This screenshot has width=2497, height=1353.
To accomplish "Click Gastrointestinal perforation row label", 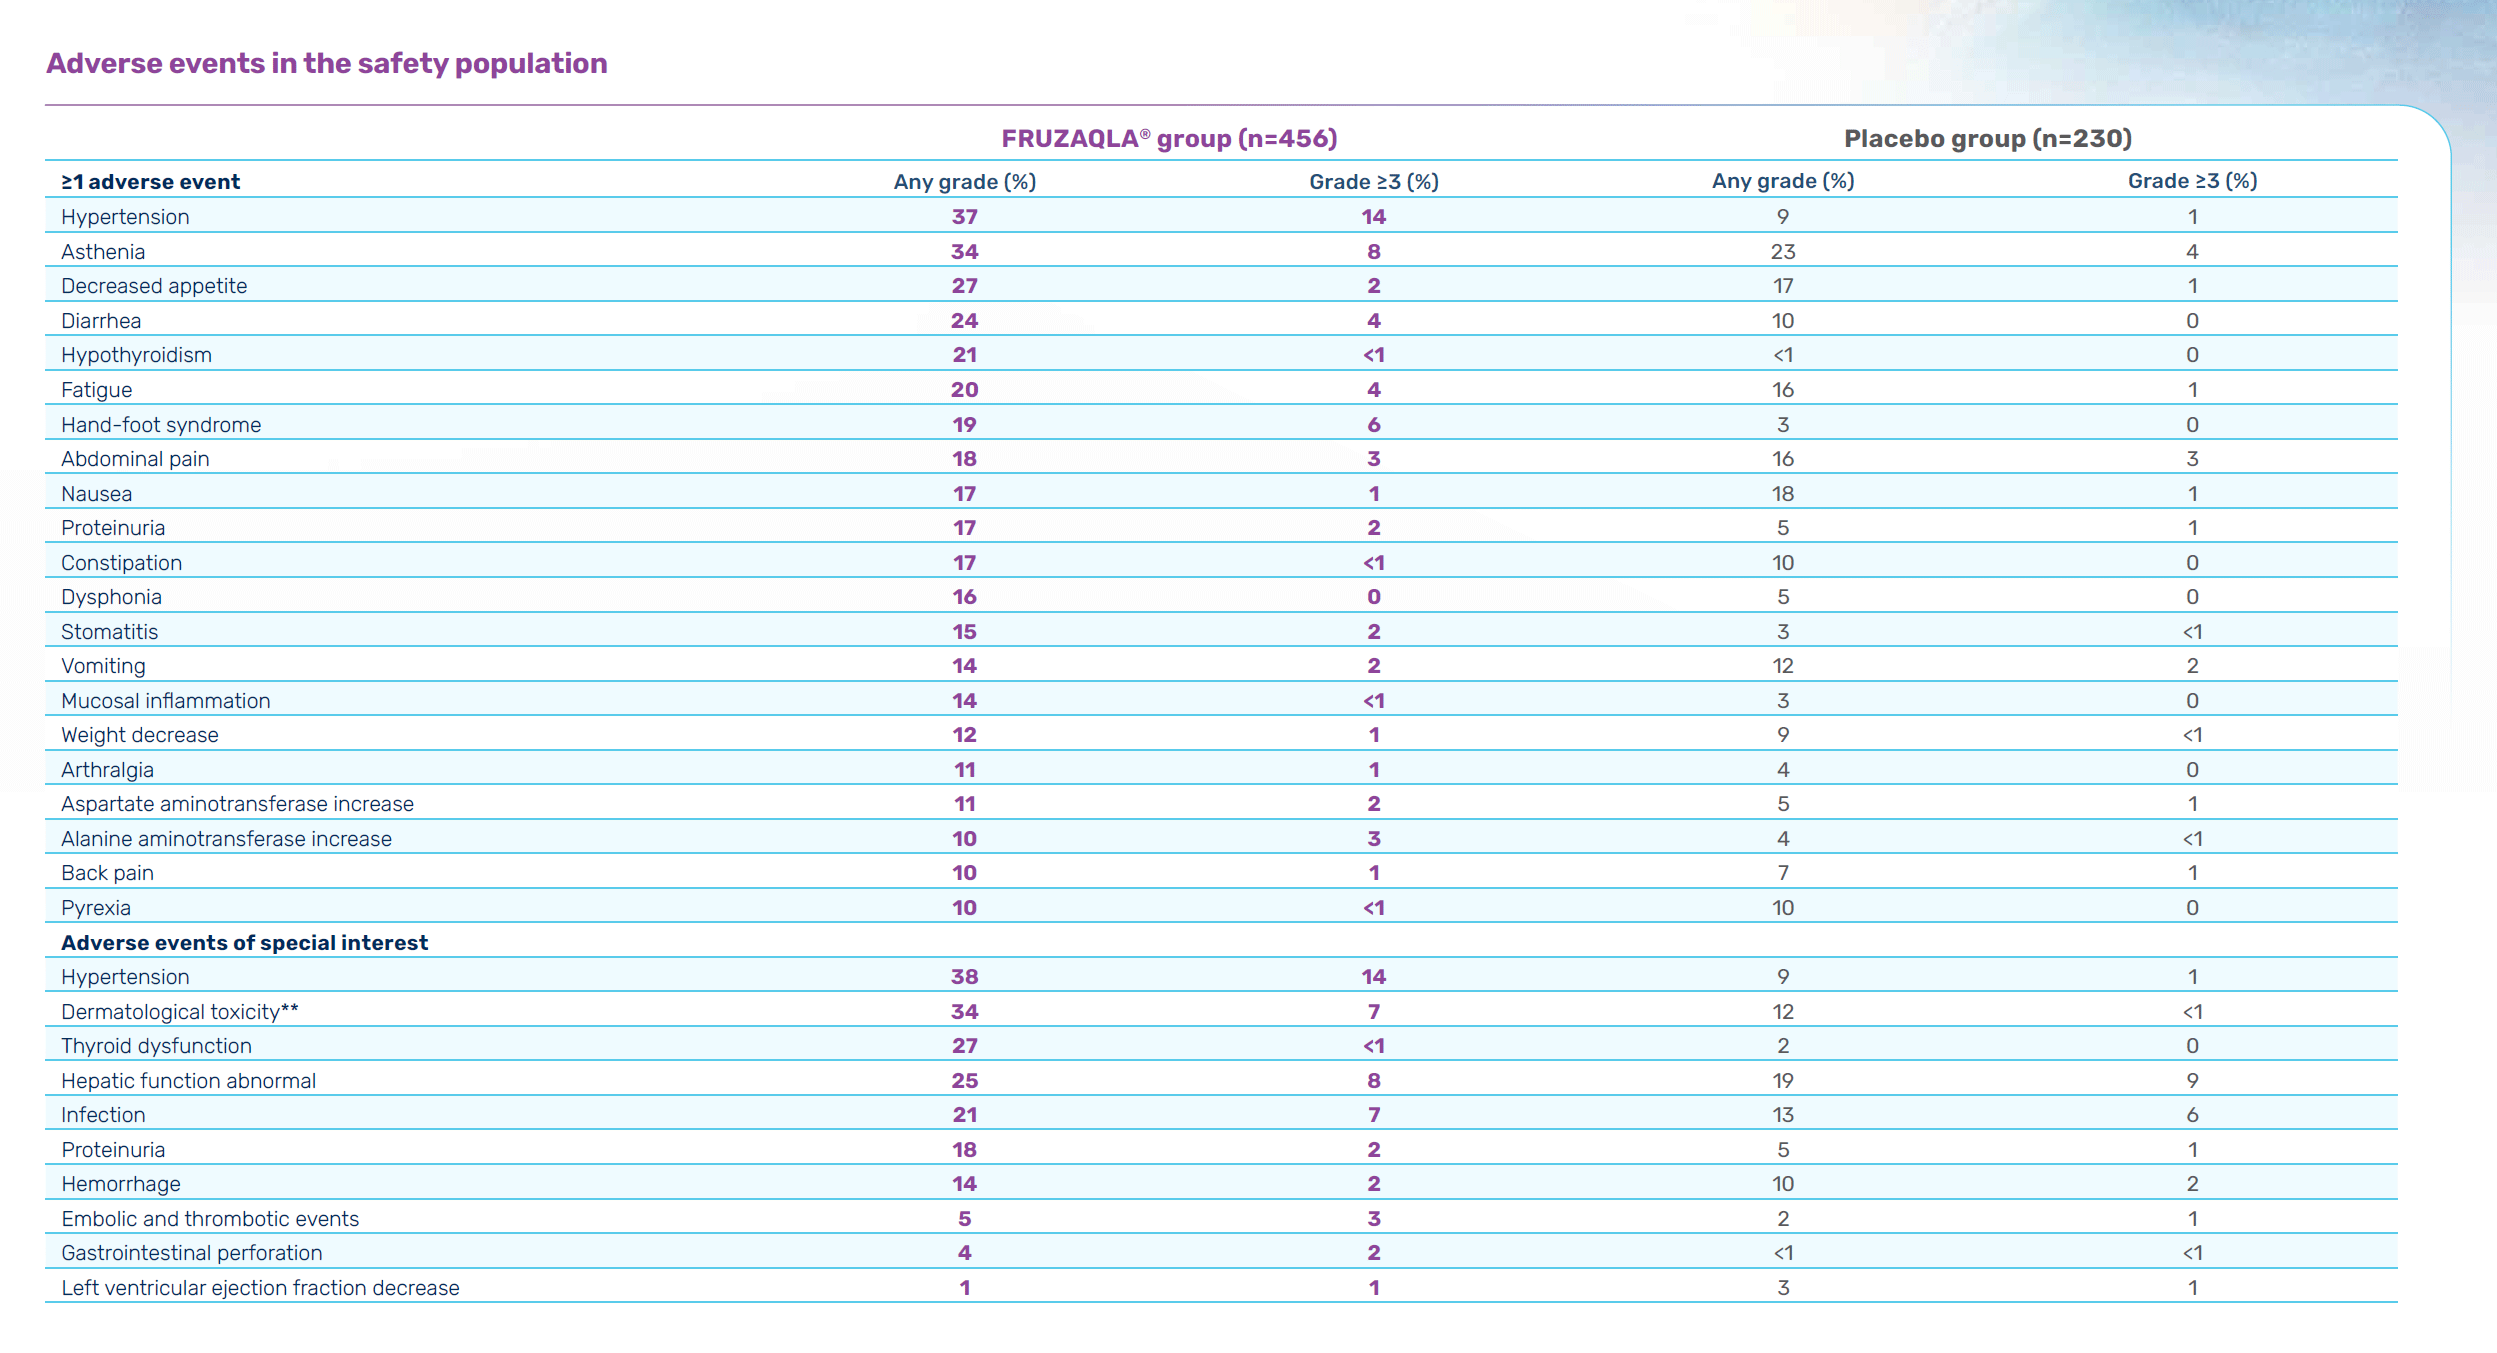I will (192, 1253).
